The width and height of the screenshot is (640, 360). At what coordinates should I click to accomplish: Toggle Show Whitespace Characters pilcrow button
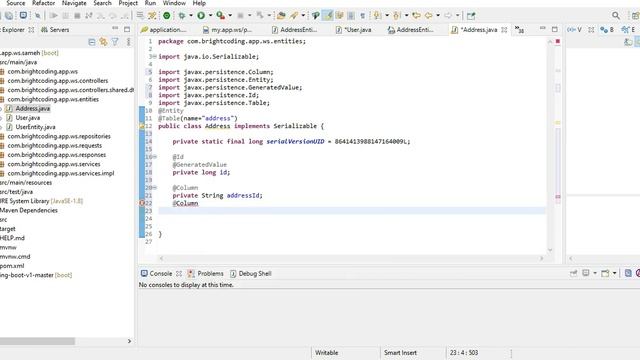click(x=362, y=16)
